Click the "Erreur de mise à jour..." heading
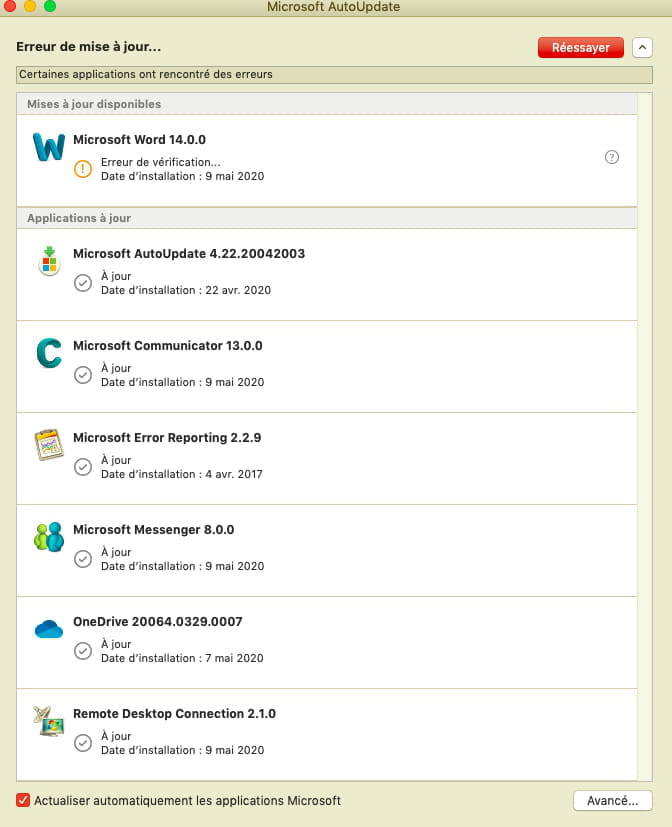Image resolution: width=672 pixels, height=827 pixels. tap(89, 46)
